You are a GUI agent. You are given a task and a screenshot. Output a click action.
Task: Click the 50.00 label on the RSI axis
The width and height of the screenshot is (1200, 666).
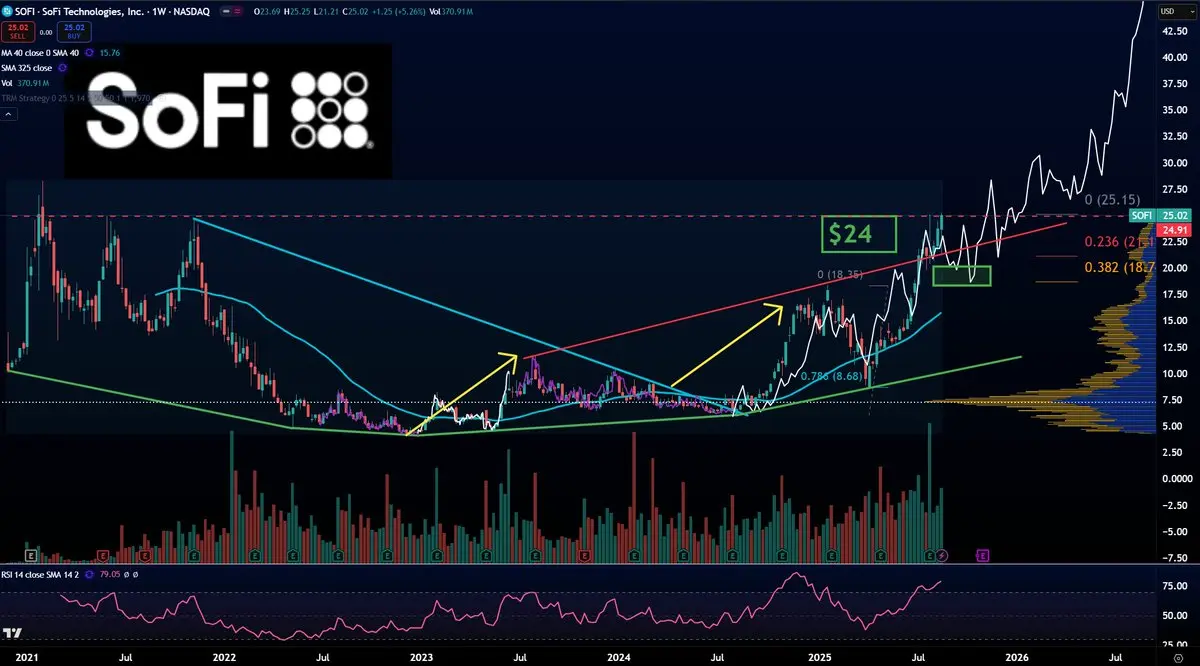pos(1174,616)
